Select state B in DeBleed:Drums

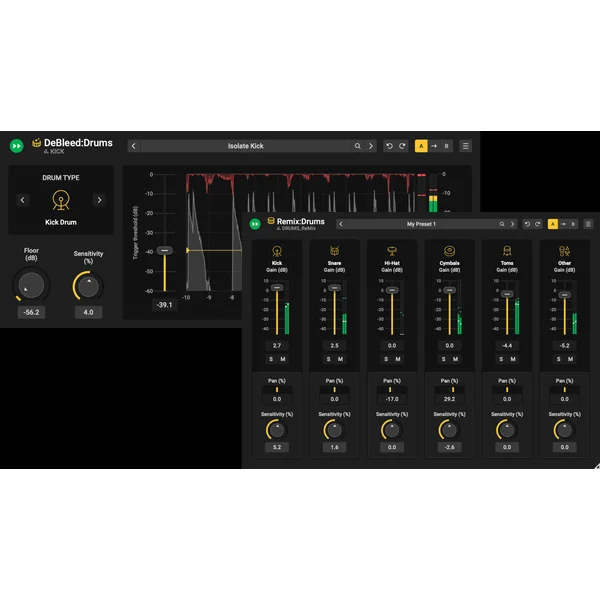(446, 146)
